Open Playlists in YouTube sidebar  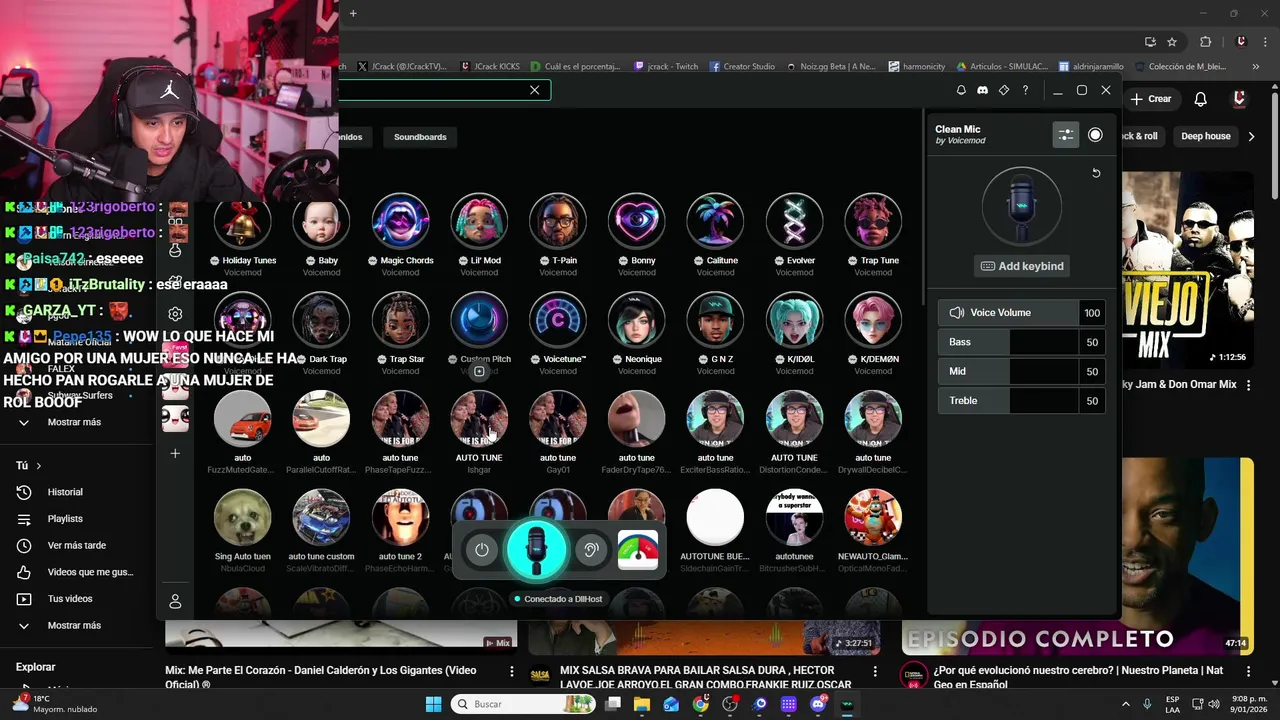[66, 519]
